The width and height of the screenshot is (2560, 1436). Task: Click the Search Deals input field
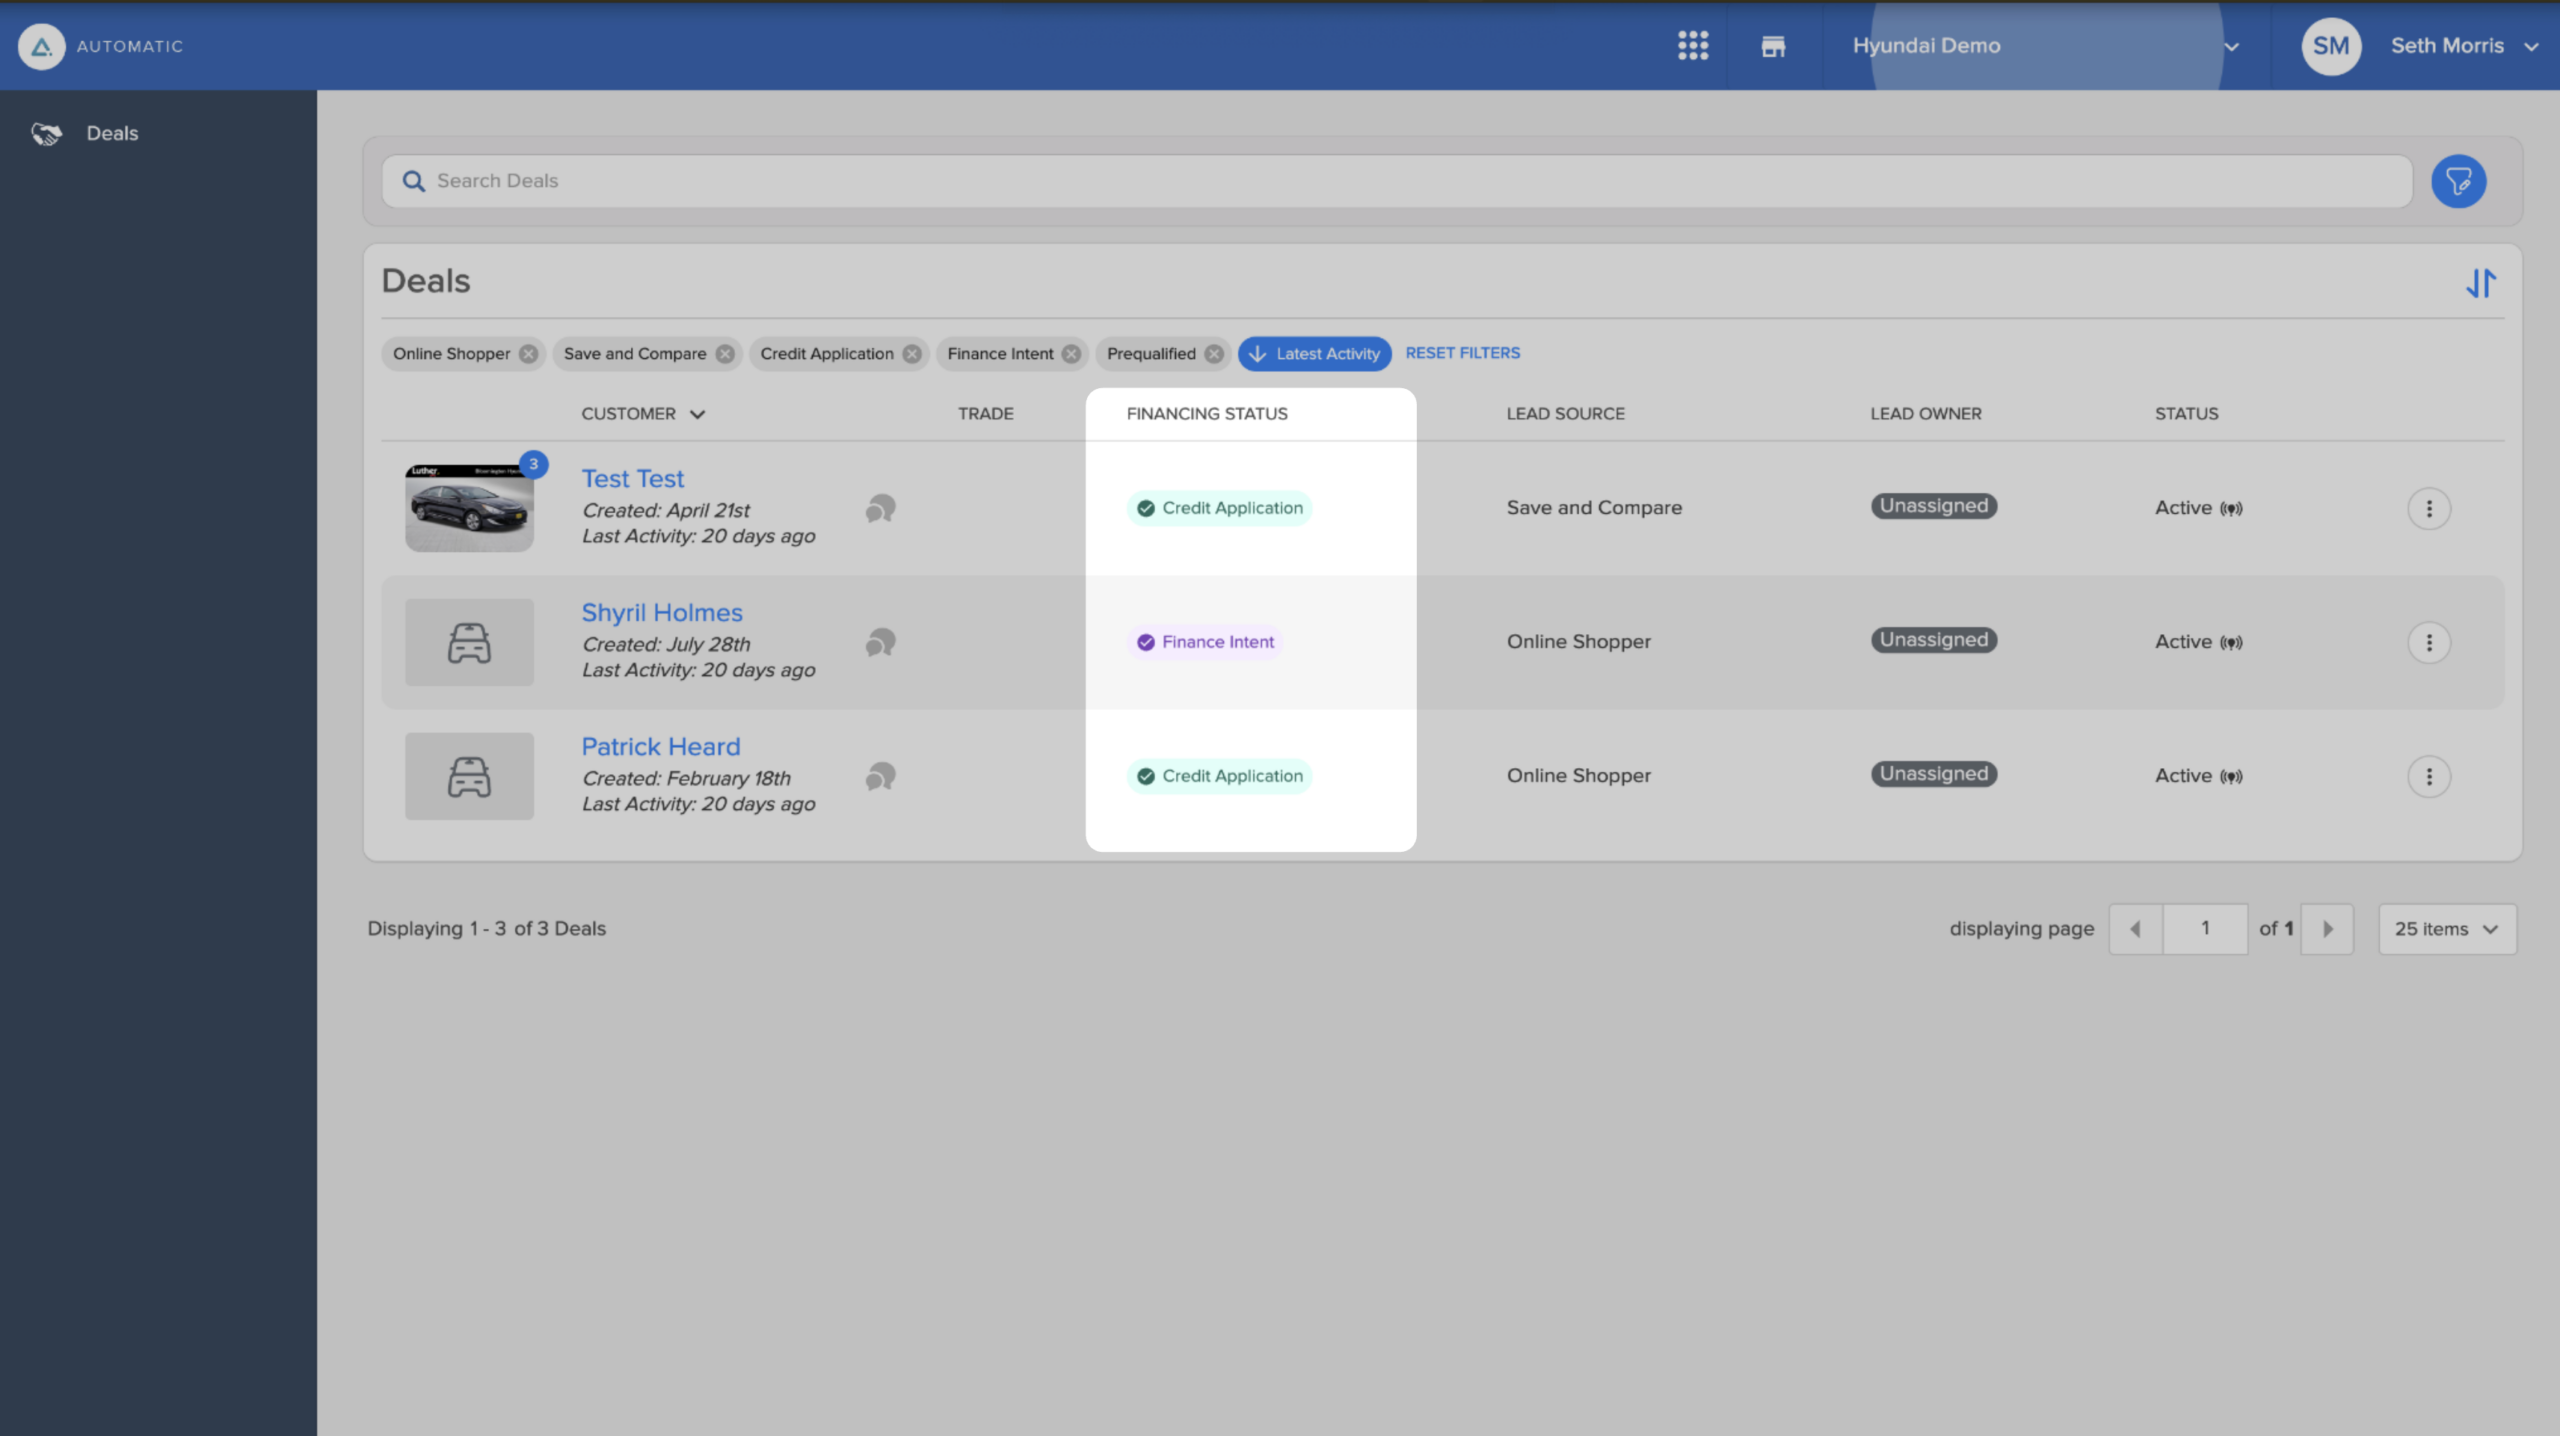[x=1397, y=181]
